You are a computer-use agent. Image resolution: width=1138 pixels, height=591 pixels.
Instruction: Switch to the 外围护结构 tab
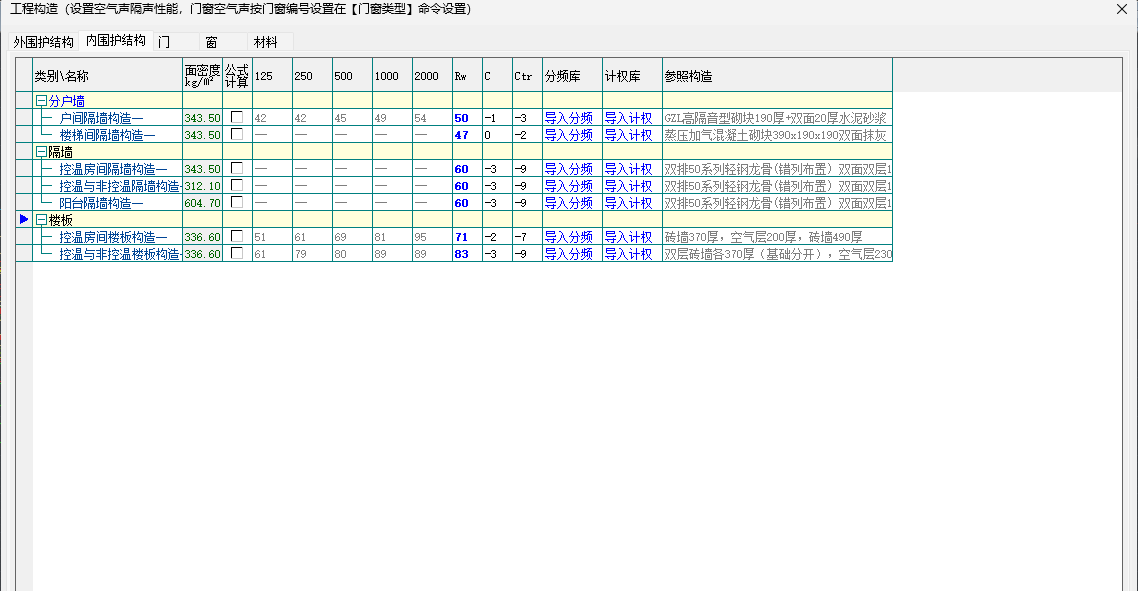(x=43, y=42)
